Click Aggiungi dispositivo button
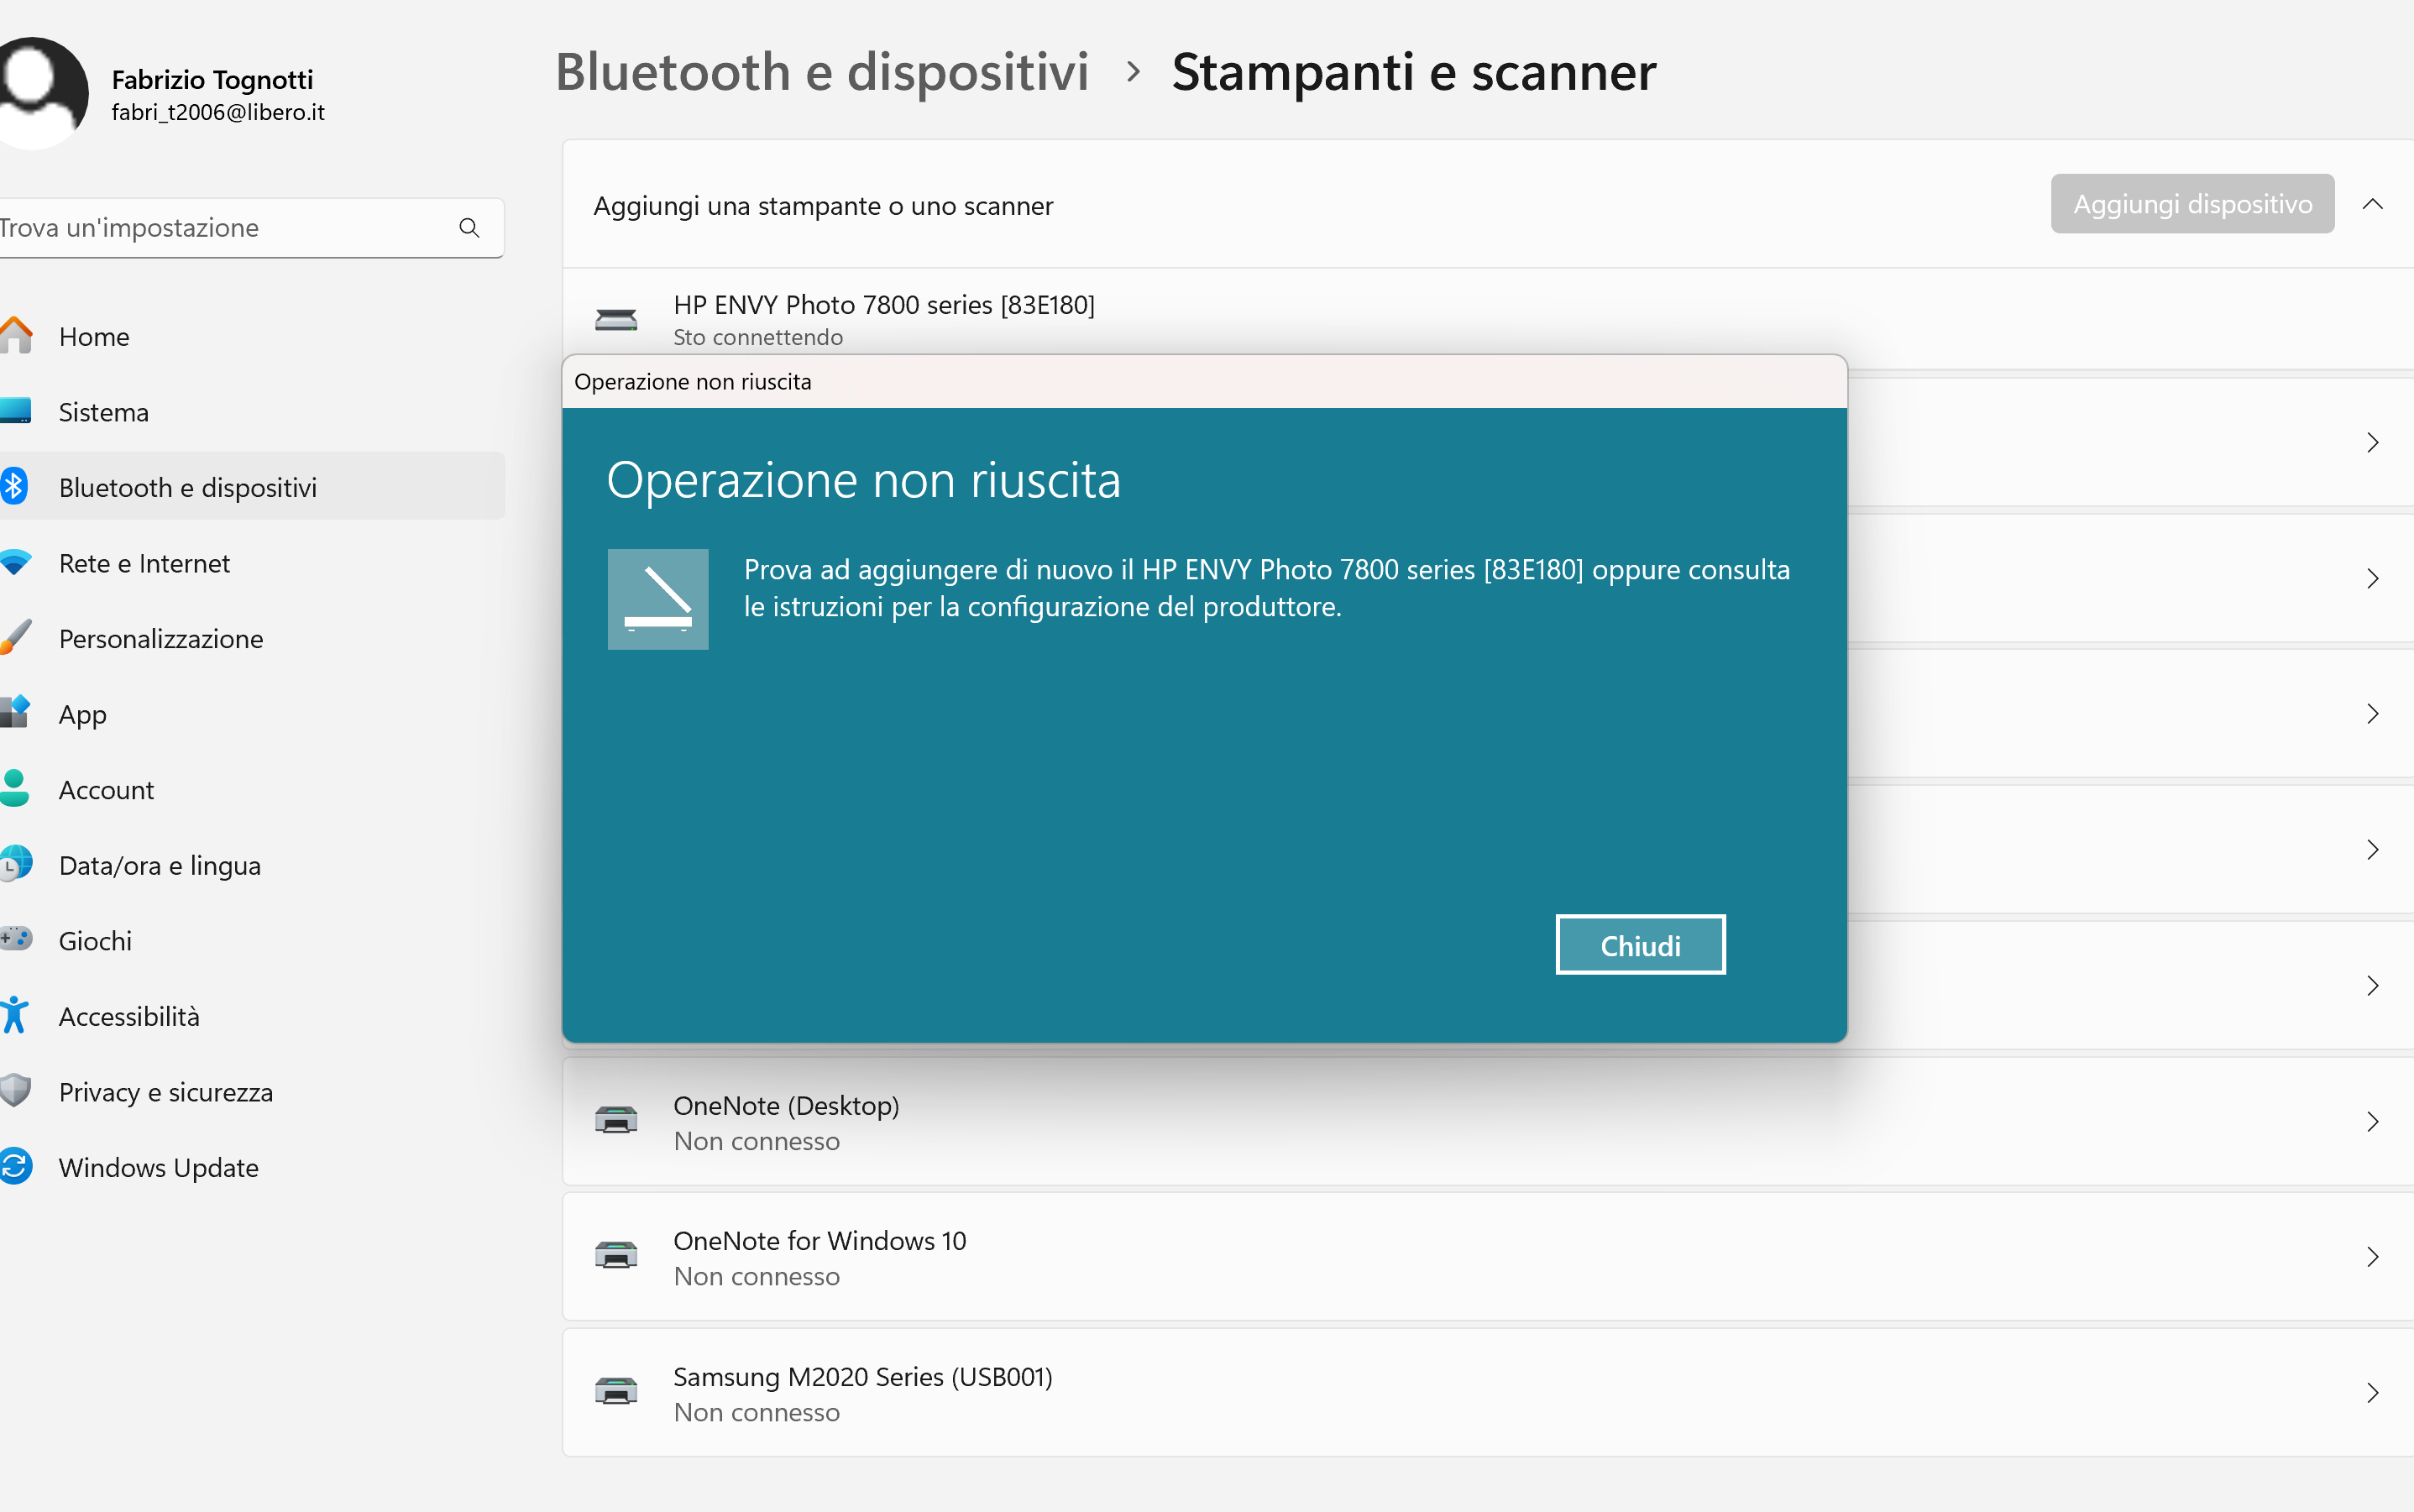This screenshot has height=1512, width=2414. (x=2191, y=204)
